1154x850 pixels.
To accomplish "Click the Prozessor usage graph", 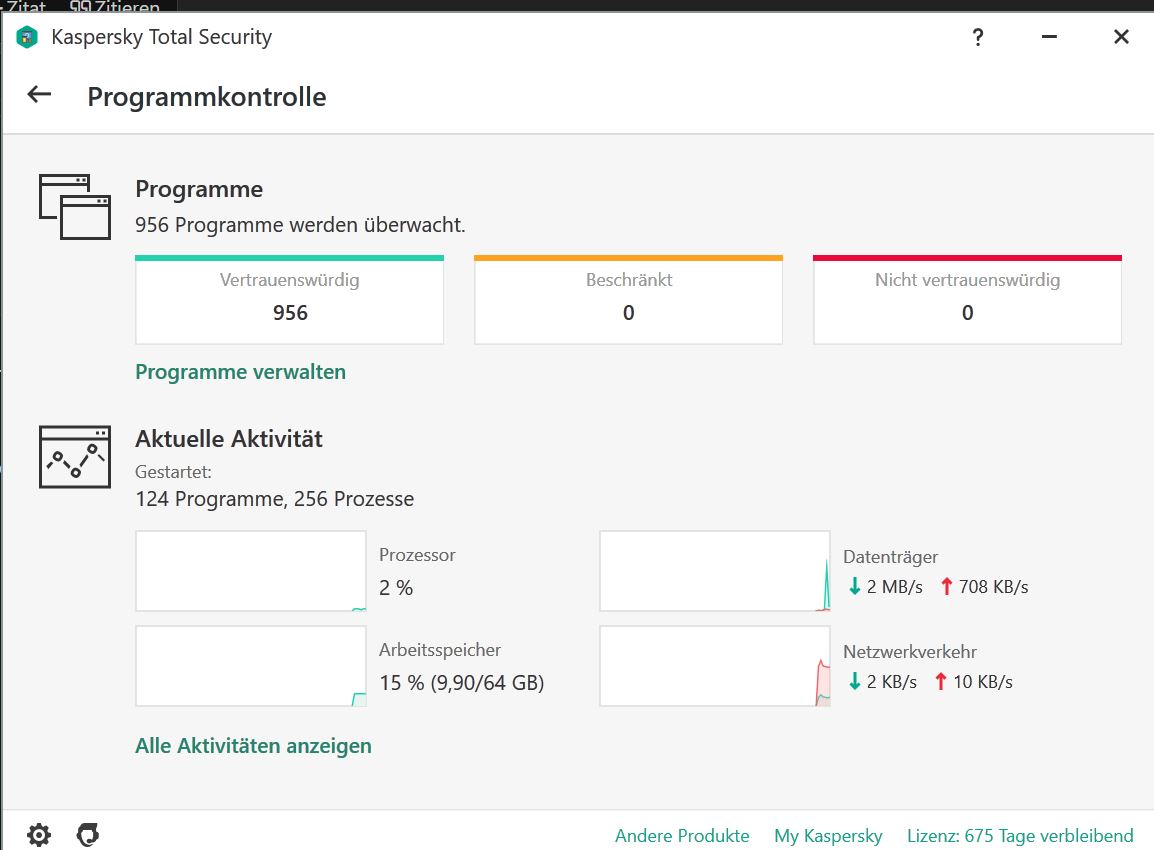I will 251,571.
